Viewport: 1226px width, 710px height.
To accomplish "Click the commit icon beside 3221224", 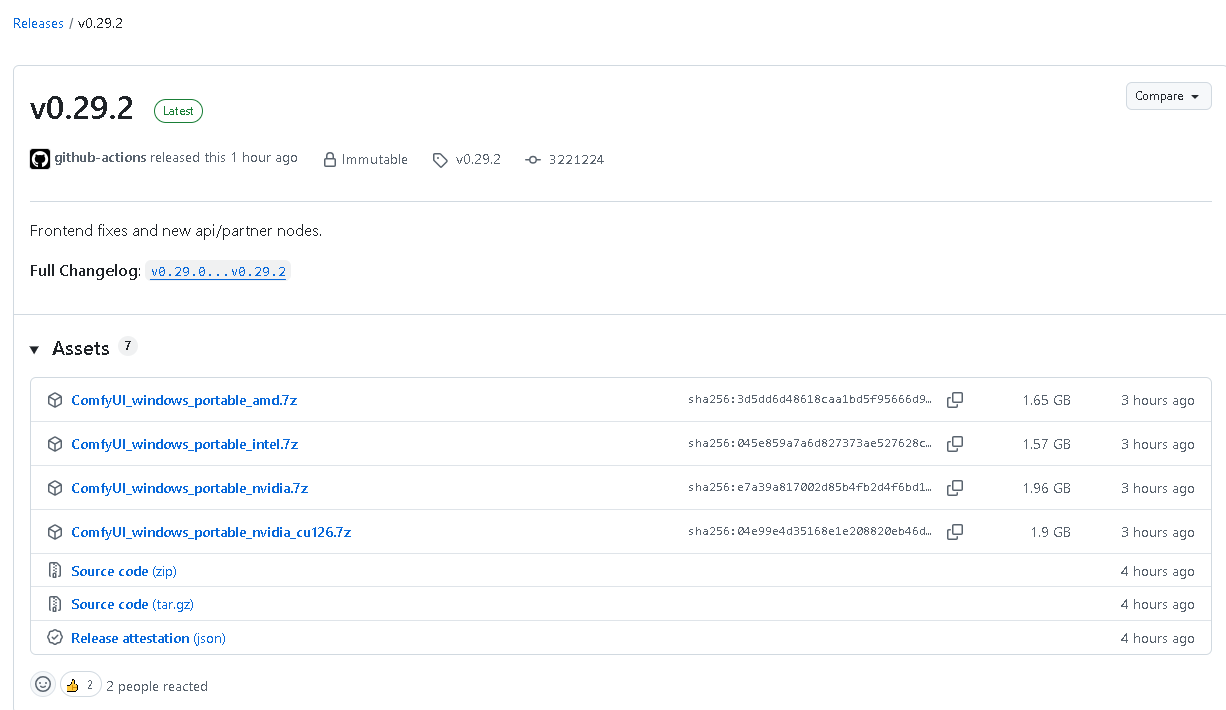I will 533,160.
